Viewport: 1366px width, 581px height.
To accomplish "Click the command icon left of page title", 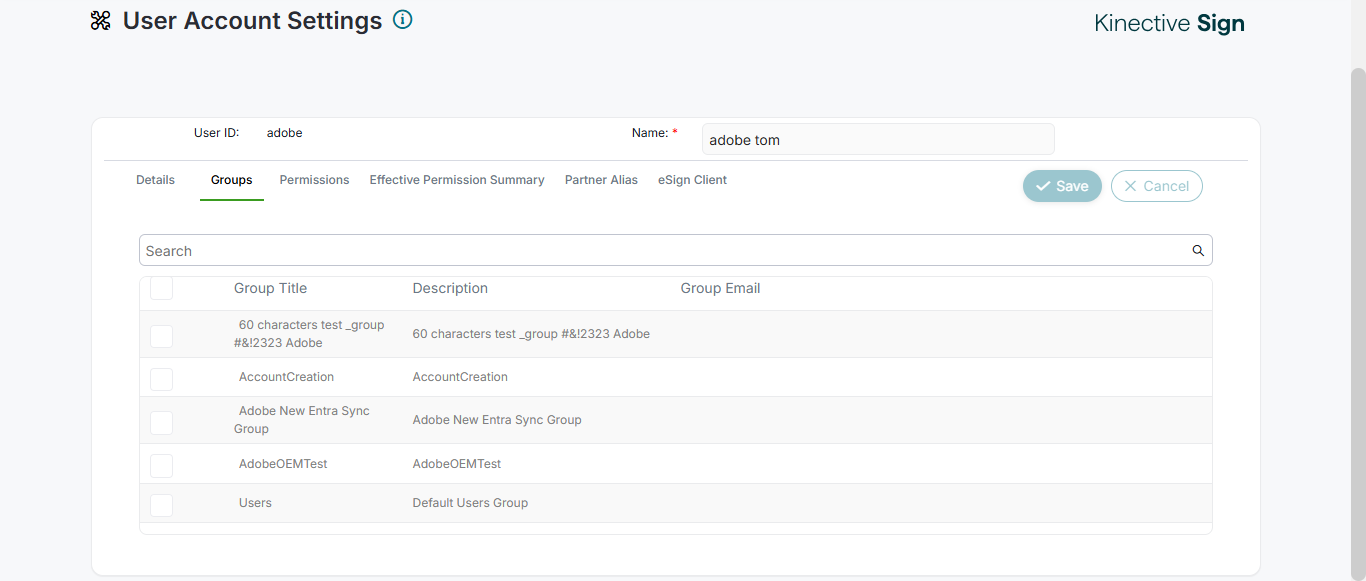I will click(x=100, y=21).
